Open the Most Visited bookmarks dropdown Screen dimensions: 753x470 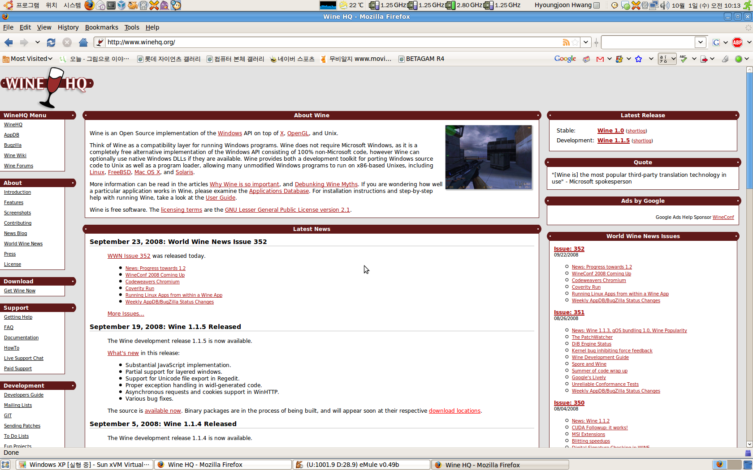coord(27,59)
